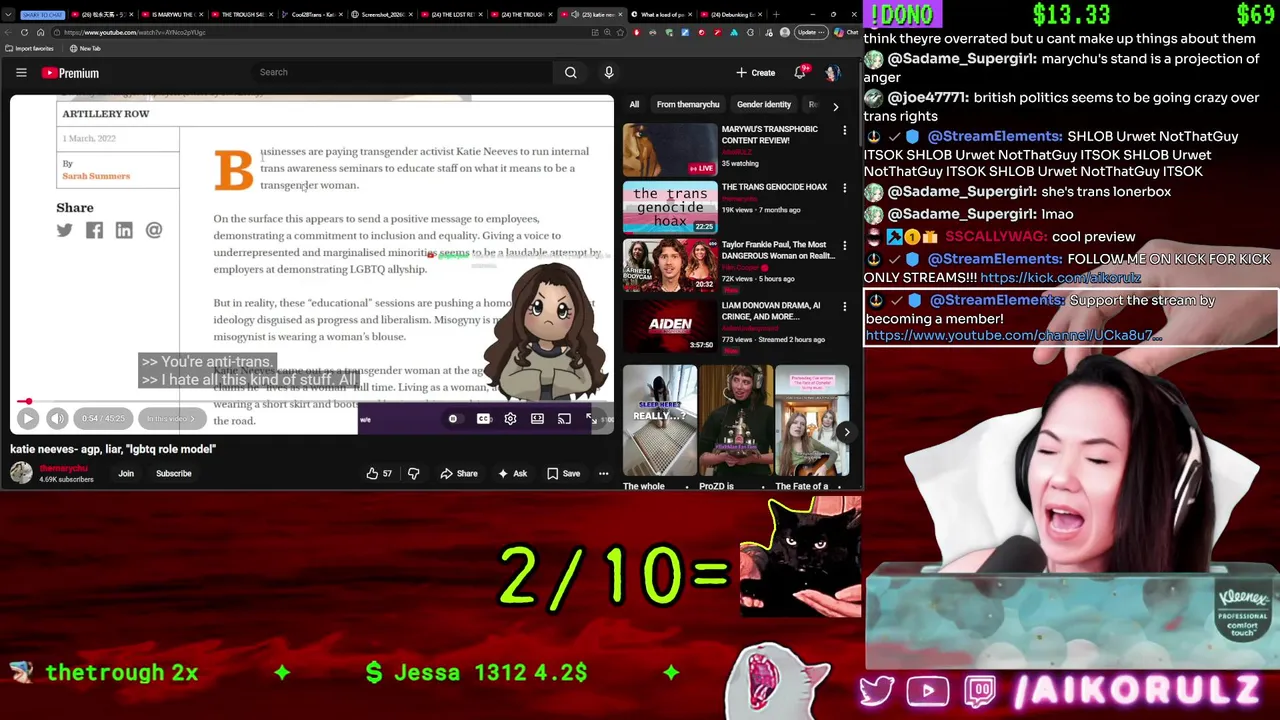1280x720 pixels.
Task: Open the account avatar menu
Action: 832,72
